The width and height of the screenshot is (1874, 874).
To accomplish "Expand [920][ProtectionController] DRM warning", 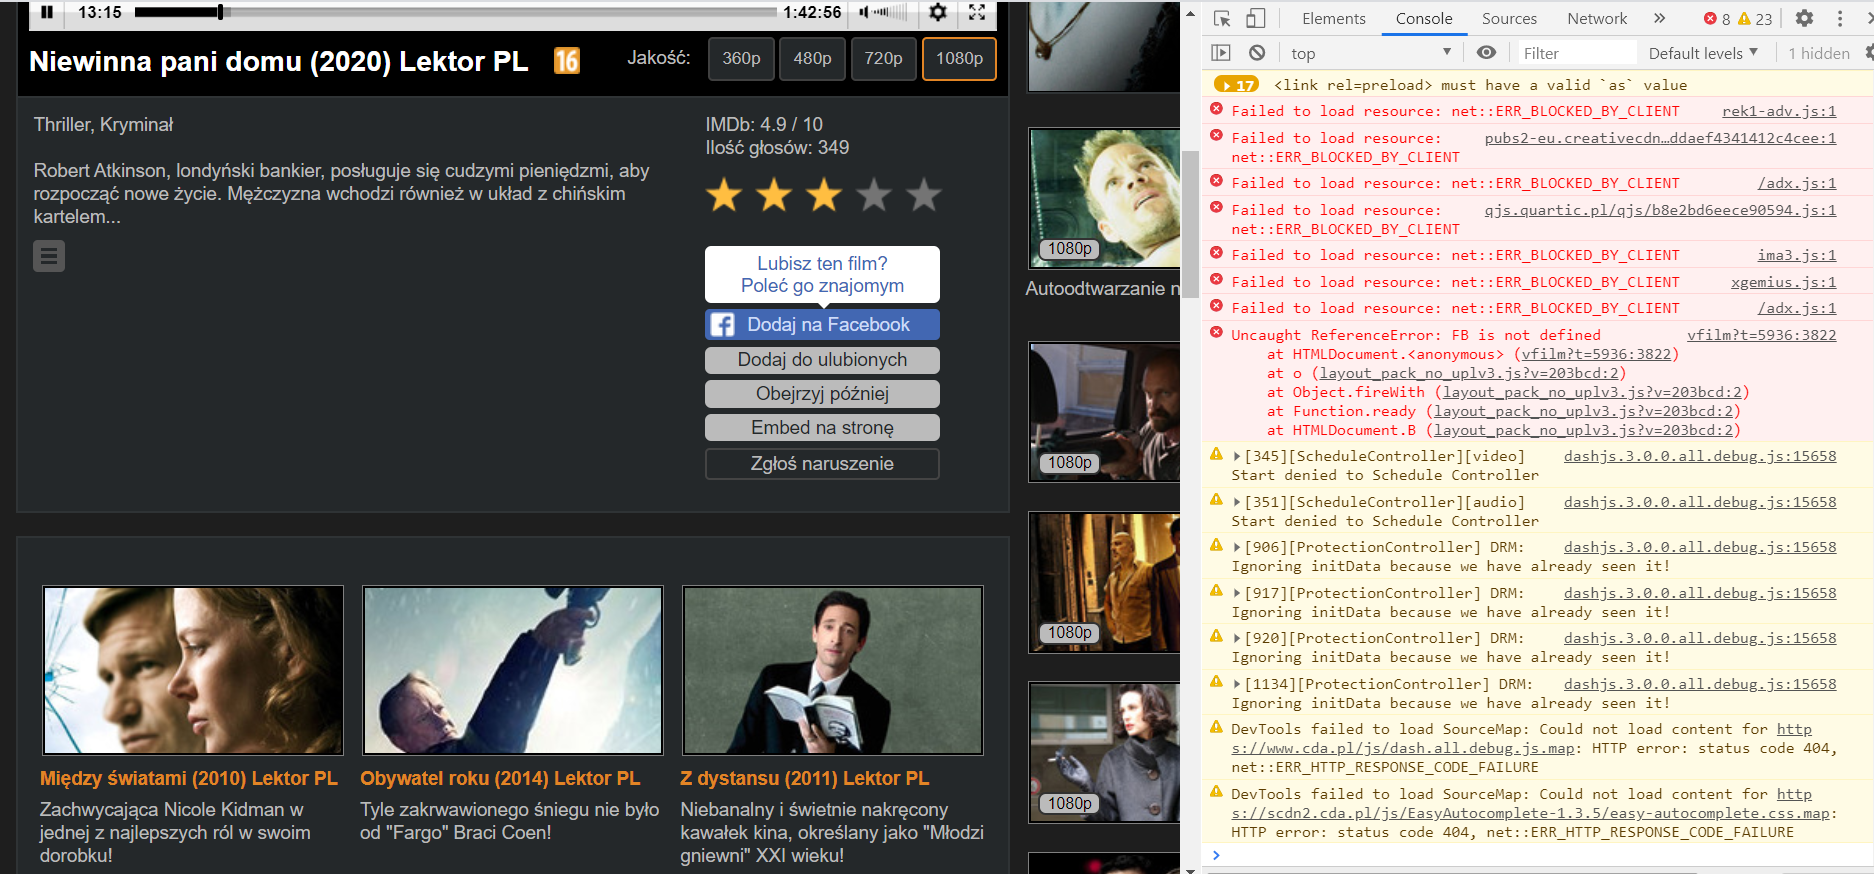I will click(x=1237, y=638).
